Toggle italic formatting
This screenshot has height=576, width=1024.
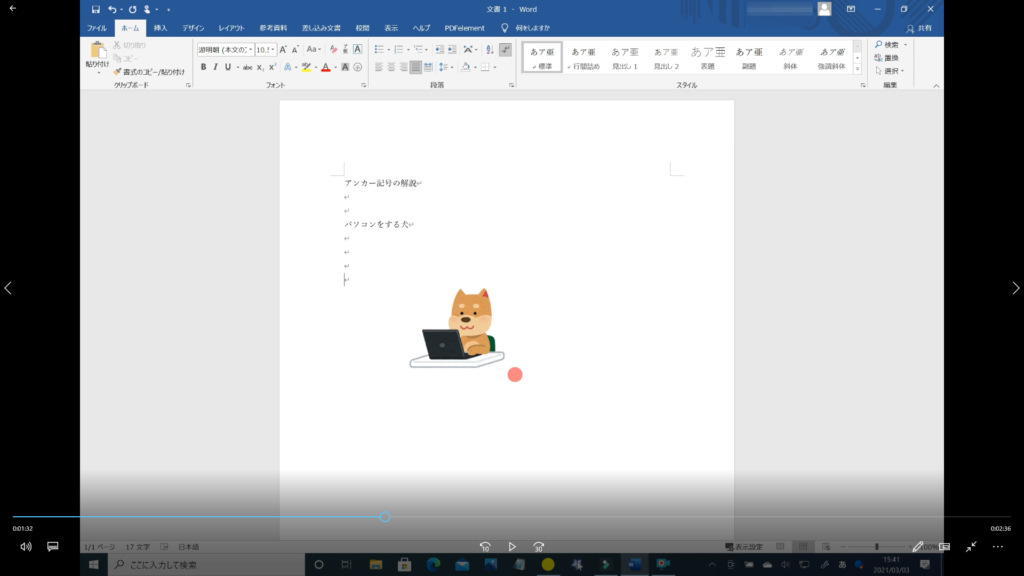(x=215, y=67)
